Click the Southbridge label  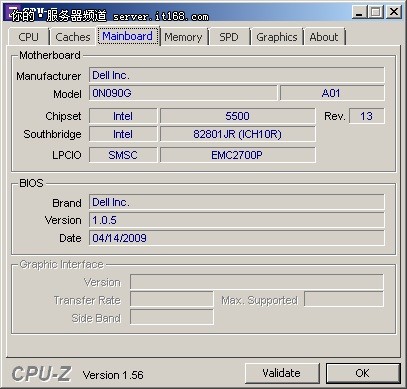click(x=52, y=134)
